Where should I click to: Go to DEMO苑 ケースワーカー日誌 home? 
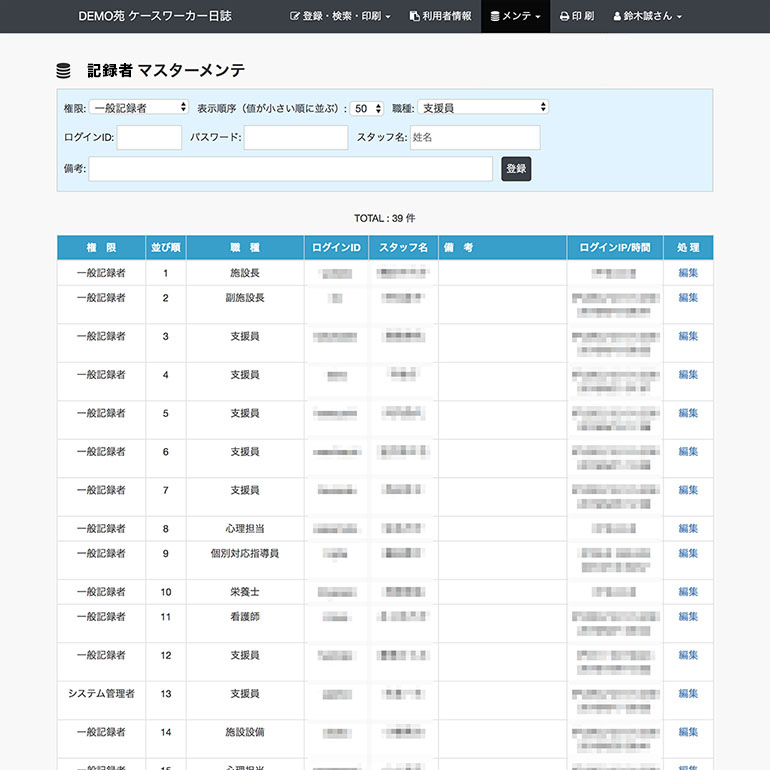(155, 16)
